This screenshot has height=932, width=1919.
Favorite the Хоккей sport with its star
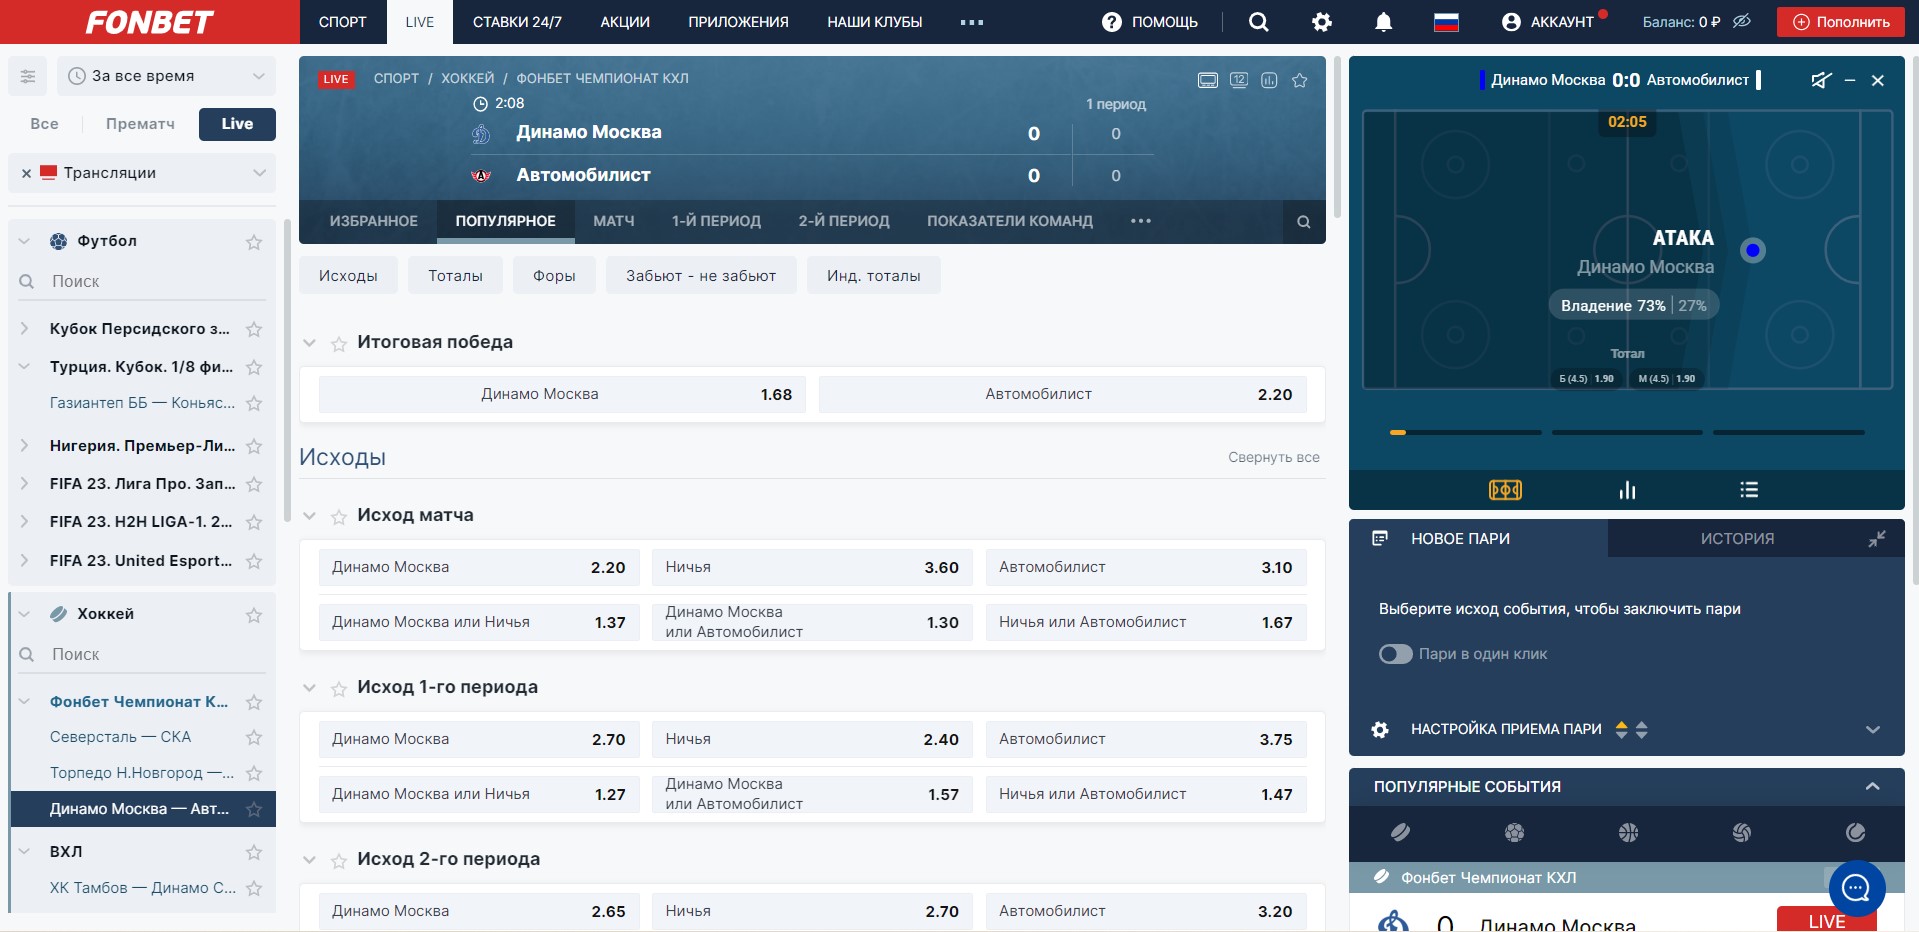(254, 615)
